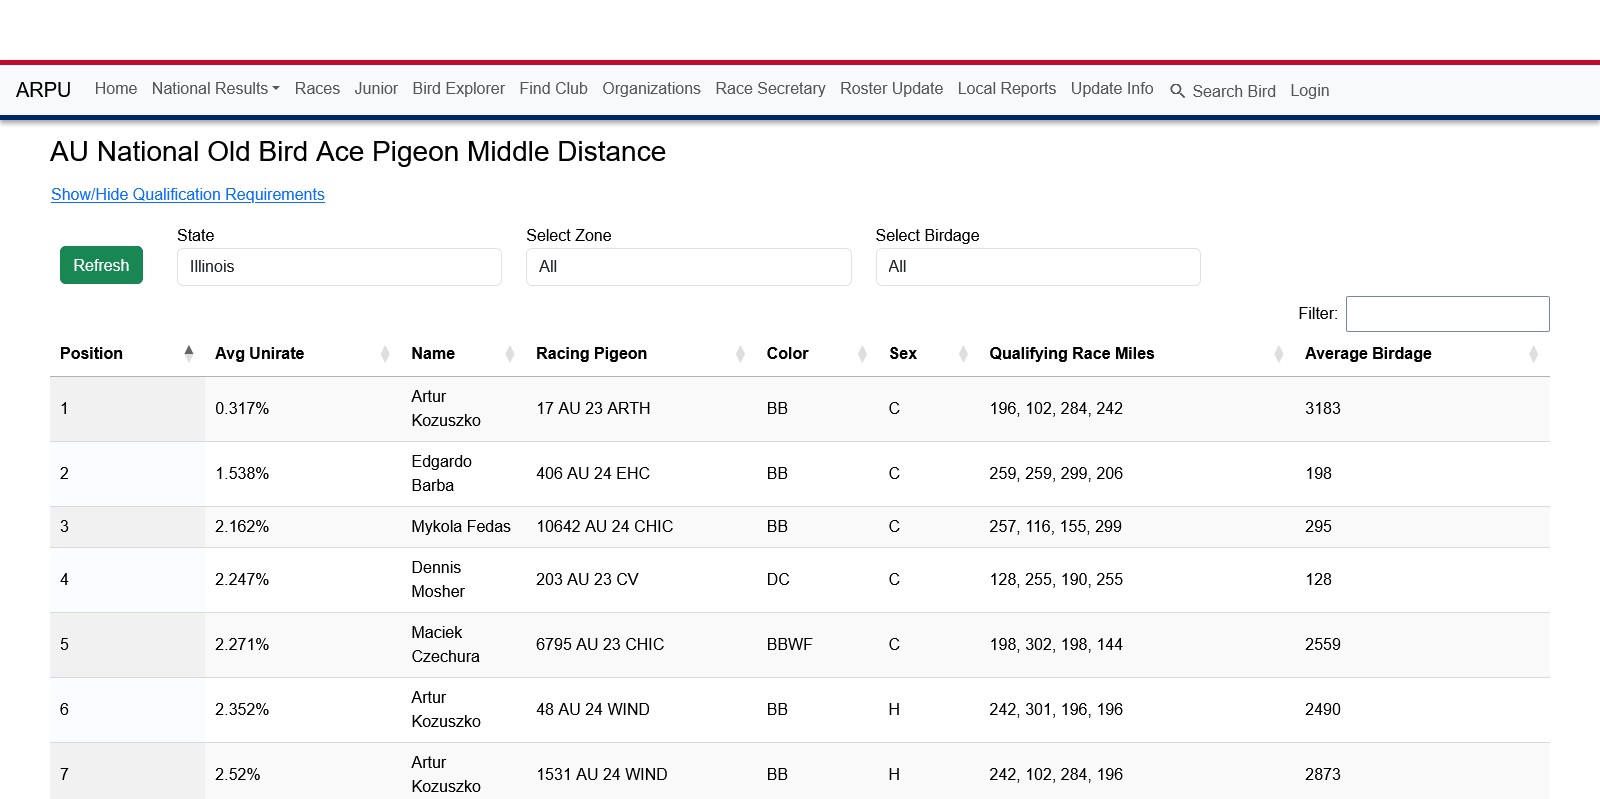The height and width of the screenshot is (799, 1600).
Task: Click sort arrows on Avg Unirate column
Action: pyautogui.click(x=385, y=354)
